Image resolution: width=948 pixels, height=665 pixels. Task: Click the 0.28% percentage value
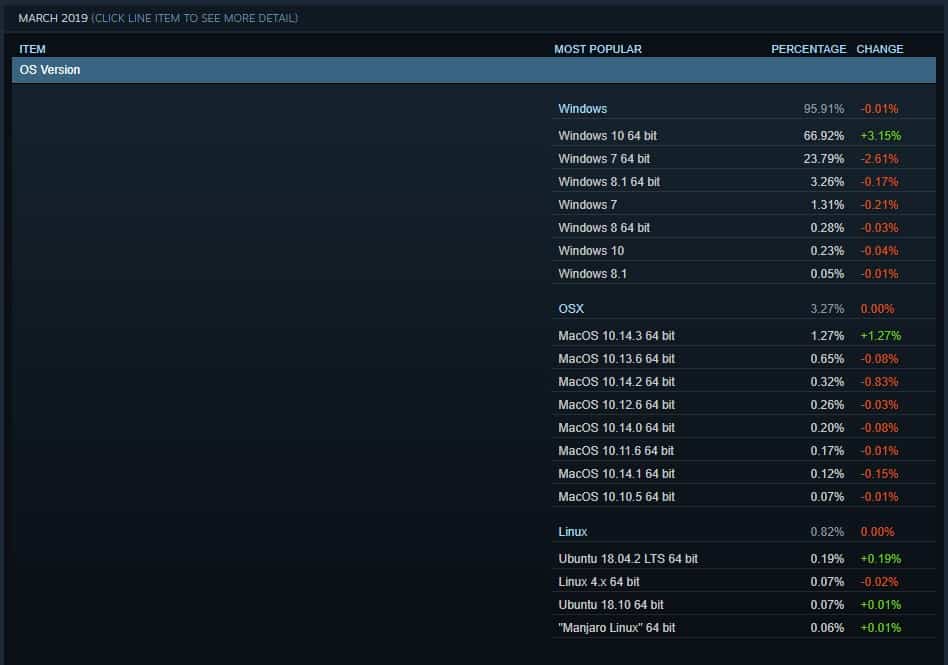tap(827, 228)
